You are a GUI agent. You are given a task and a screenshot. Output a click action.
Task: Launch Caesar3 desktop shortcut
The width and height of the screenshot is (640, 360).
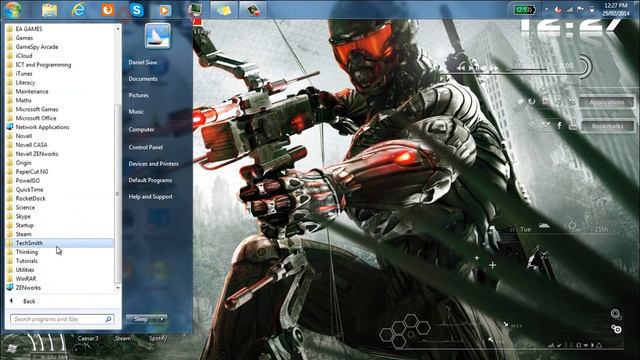(88, 338)
